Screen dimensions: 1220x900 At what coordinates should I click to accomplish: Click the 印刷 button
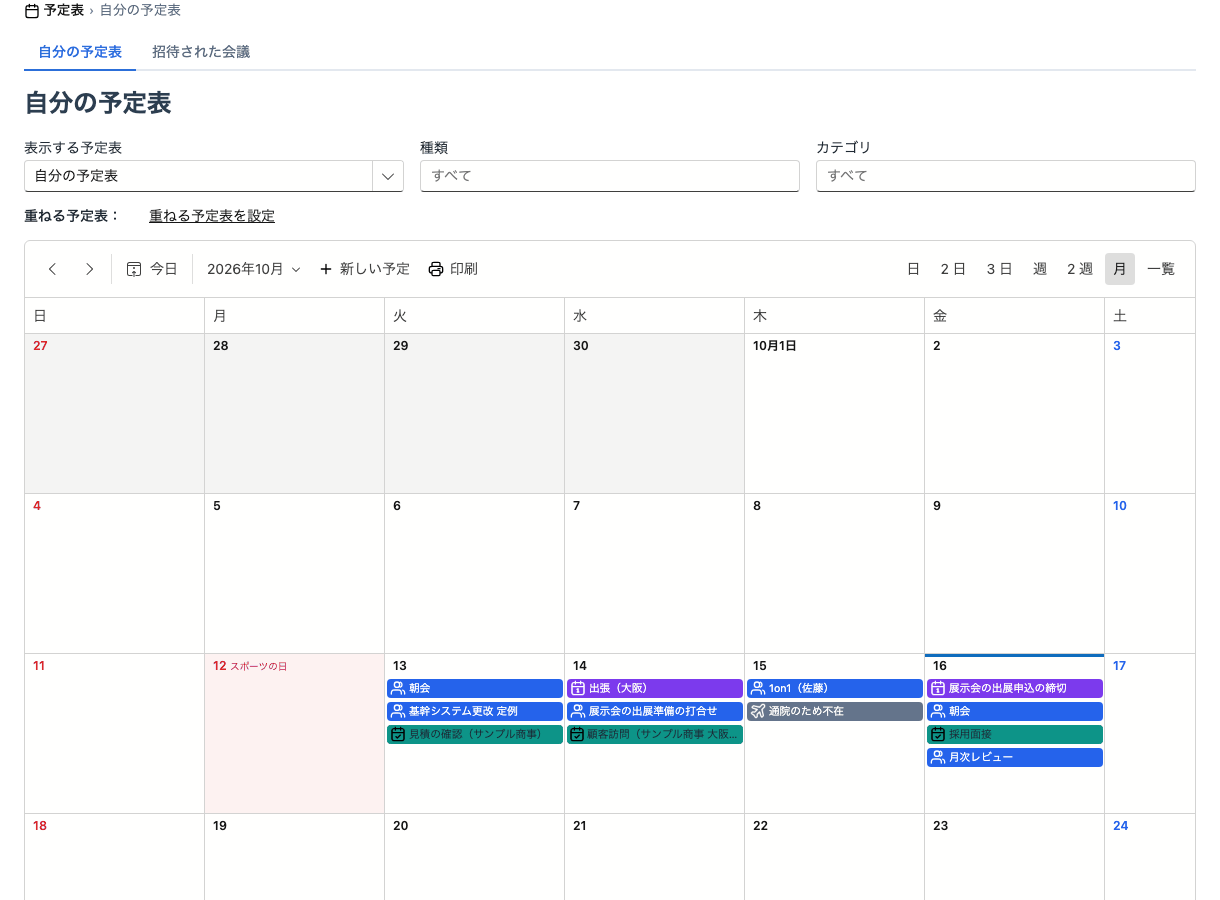pos(453,269)
